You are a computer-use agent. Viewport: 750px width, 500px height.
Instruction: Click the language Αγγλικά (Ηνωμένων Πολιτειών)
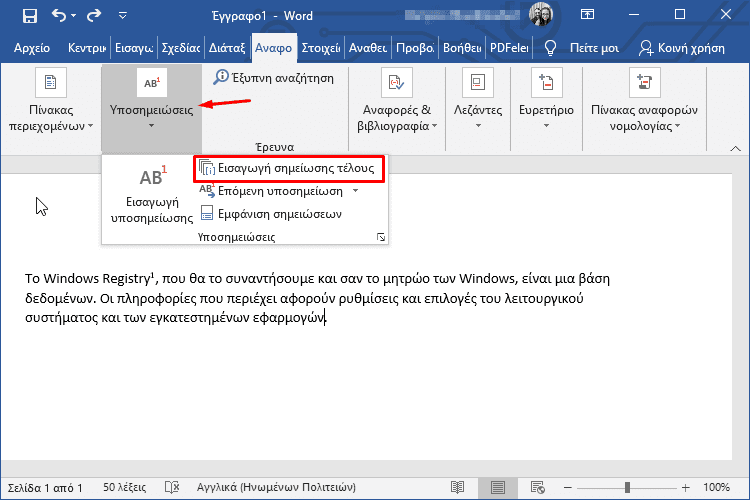pyautogui.click(x=276, y=488)
